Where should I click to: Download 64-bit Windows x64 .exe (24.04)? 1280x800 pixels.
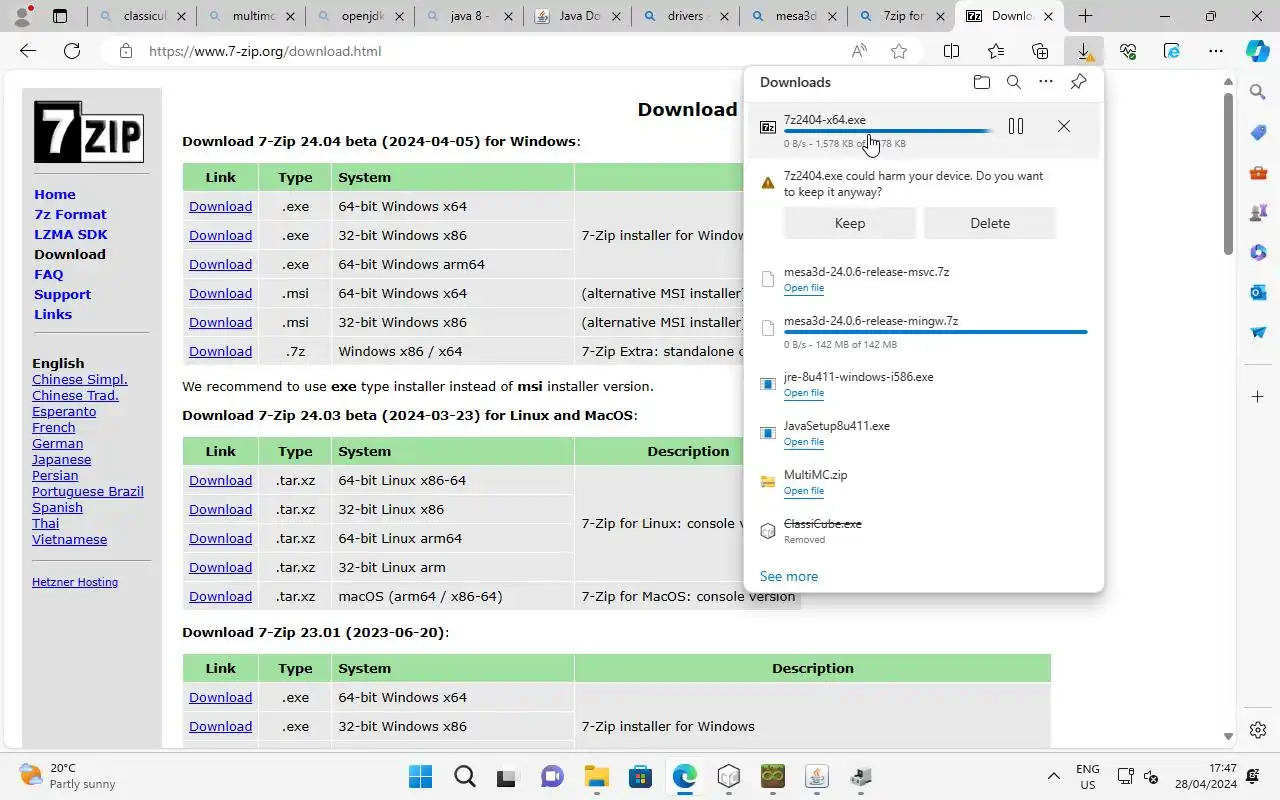point(220,206)
